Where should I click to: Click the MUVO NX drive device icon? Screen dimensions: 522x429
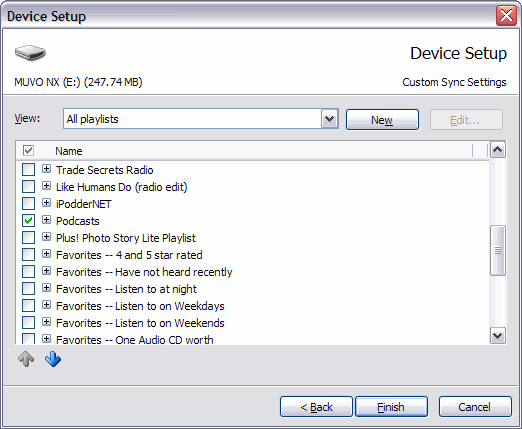point(30,53)
